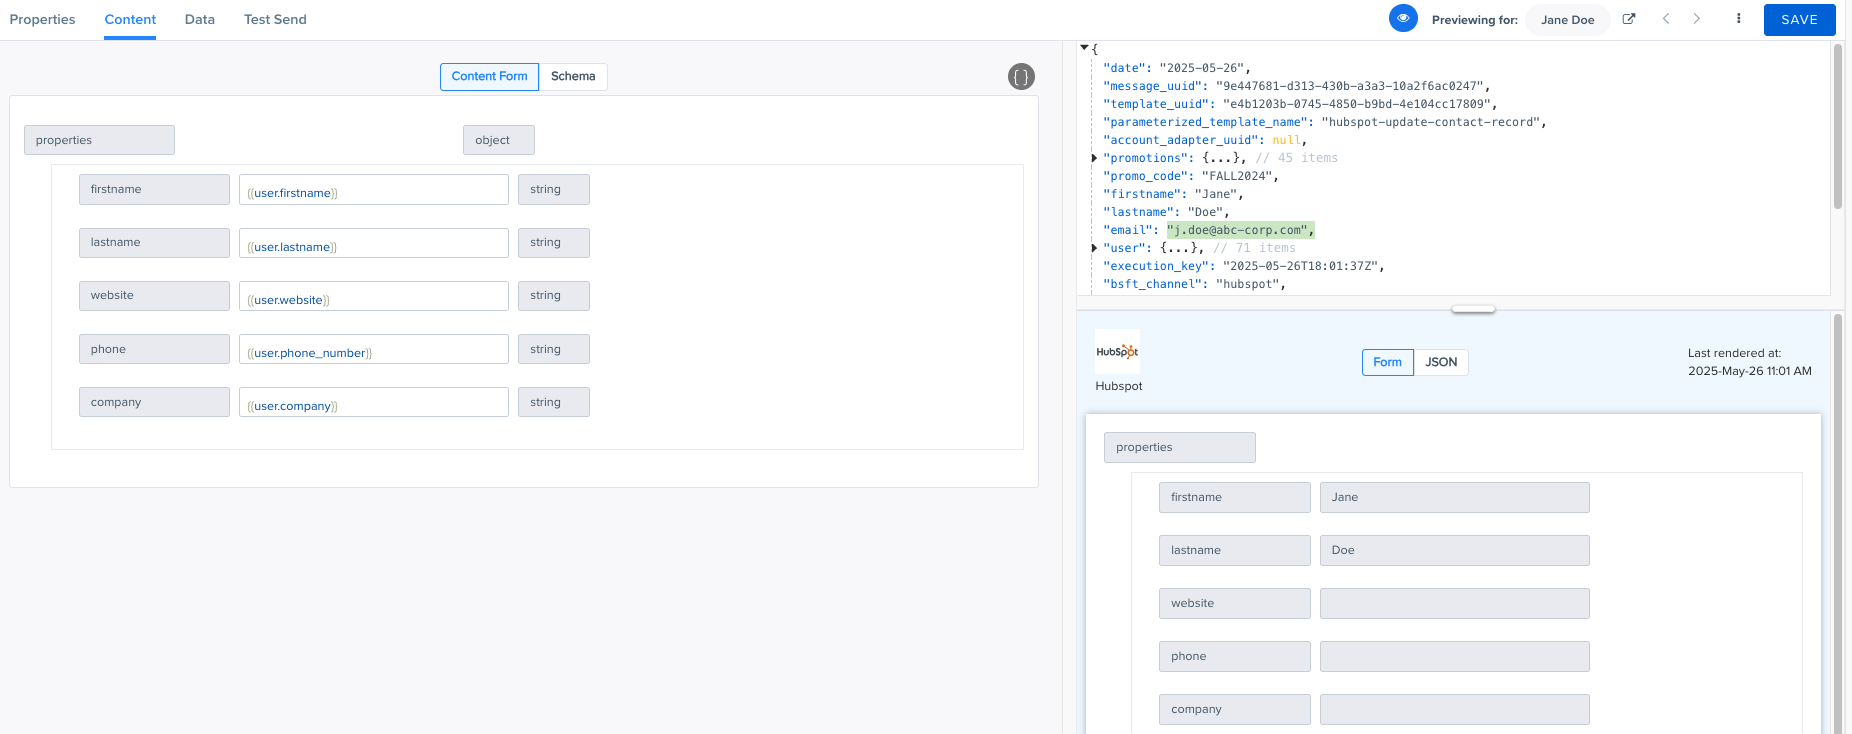Screen dimensions: 1852x734
Task: Click the Jane value in preview form
Action: [x=1454, y=498]
